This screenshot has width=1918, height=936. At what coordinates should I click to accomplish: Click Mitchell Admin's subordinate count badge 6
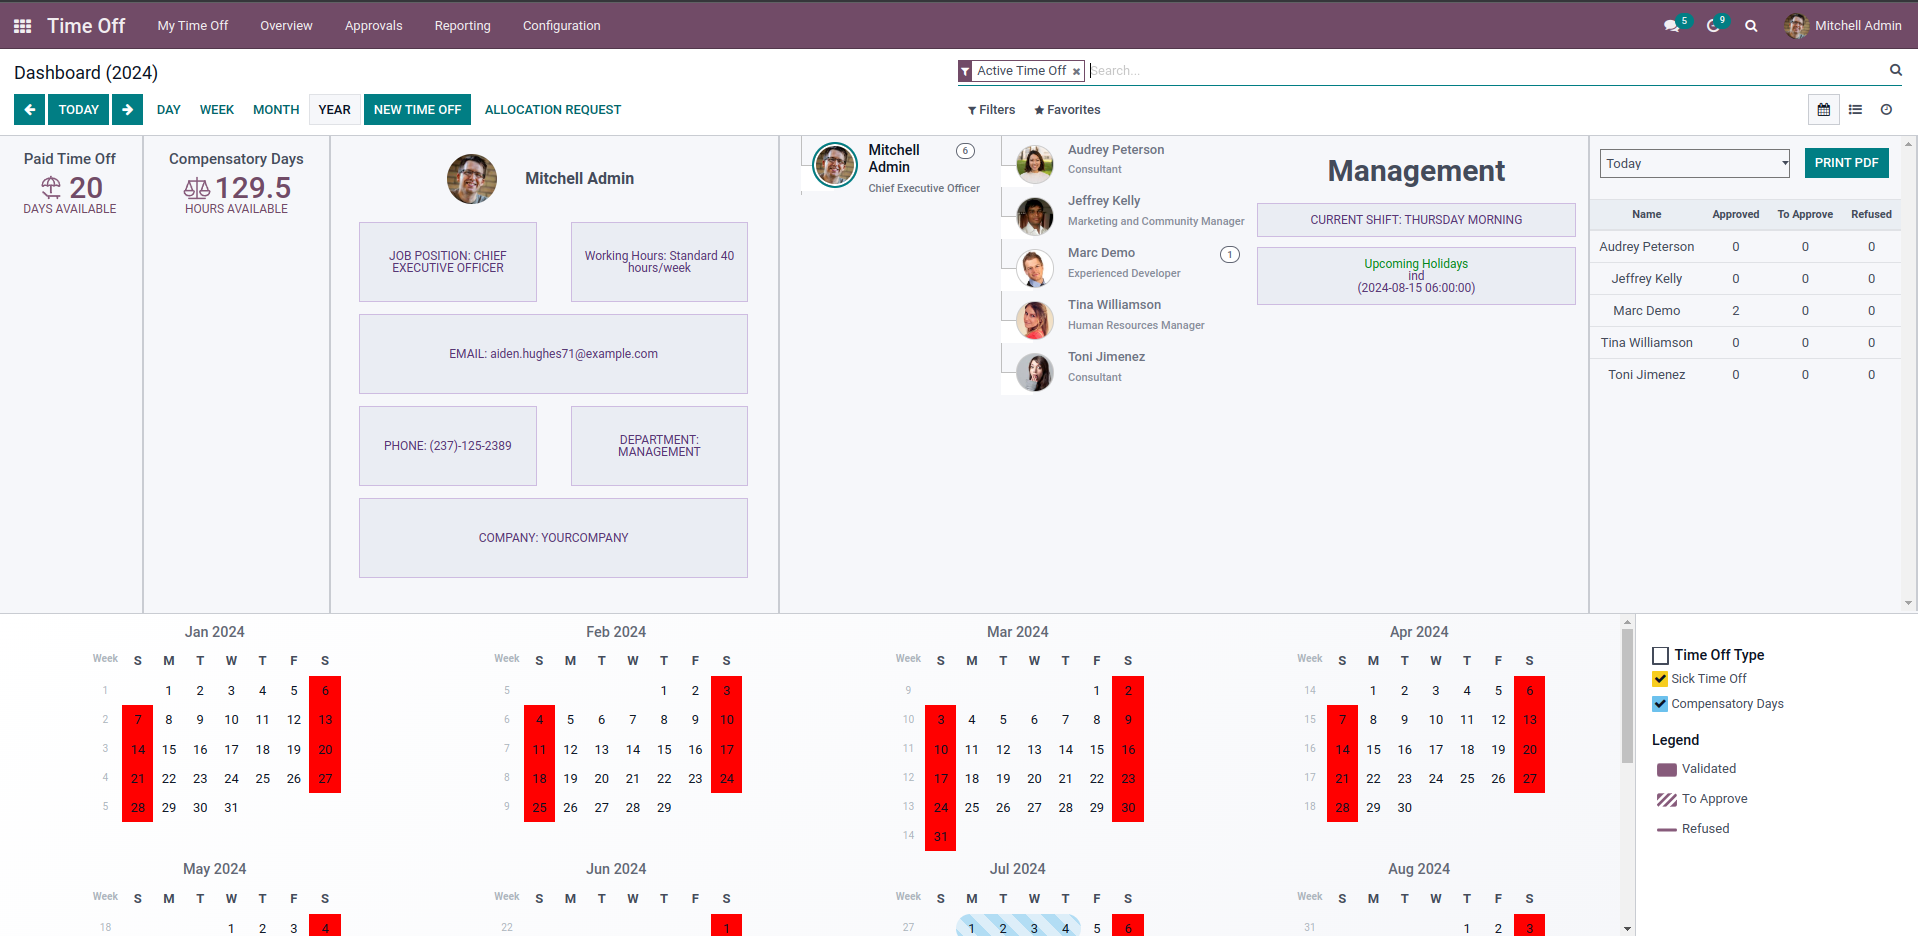(x=965, y=151)
